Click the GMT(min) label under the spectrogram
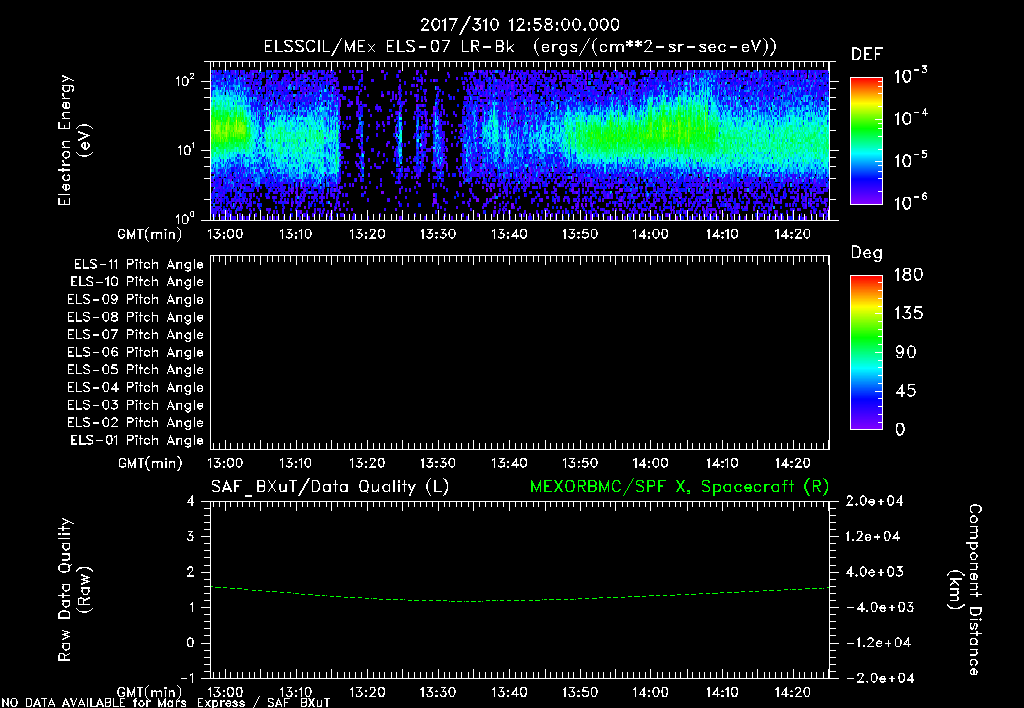Viewport: 1024px width, 708px height. tap(150, 234)
